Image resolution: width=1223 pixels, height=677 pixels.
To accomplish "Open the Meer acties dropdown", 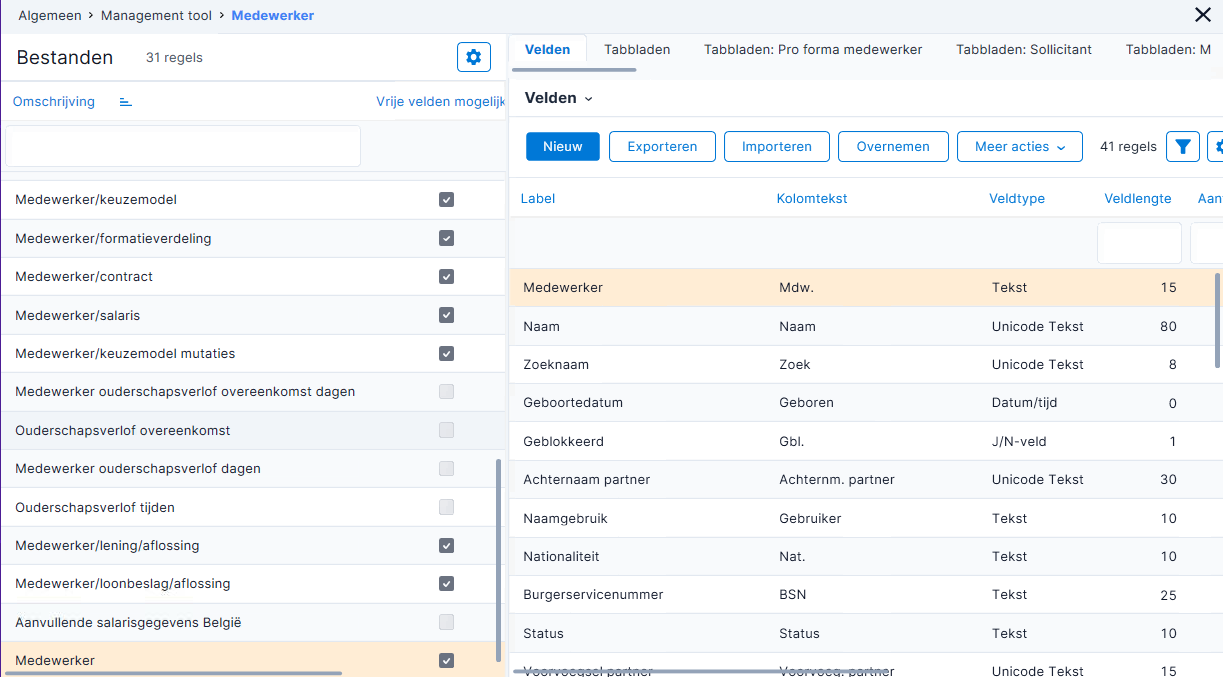I will (1019, 146).
